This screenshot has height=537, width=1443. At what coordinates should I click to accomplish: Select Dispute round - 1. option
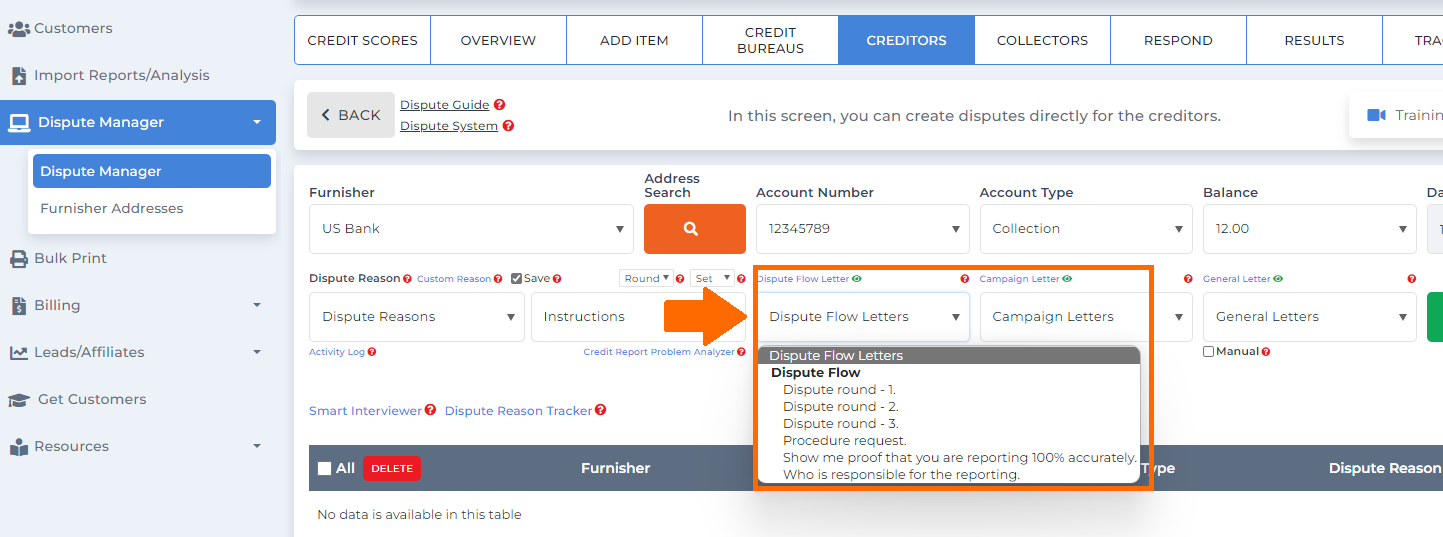pyautogui.click(x=948, y=390)
